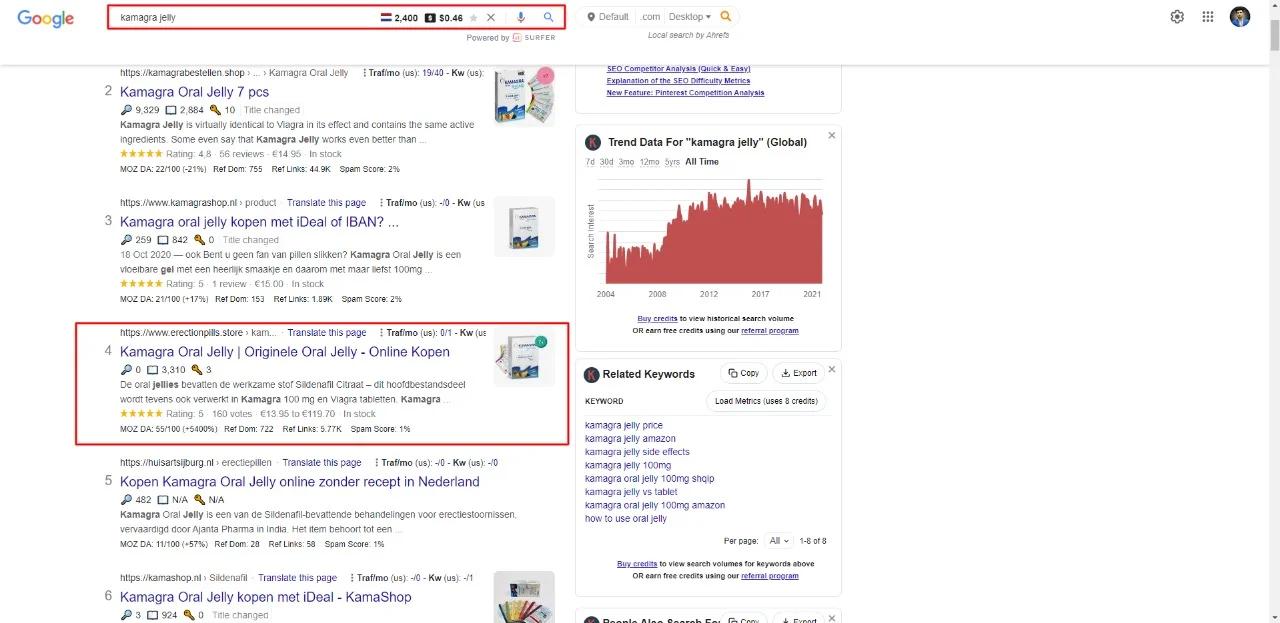The image size is (1280, 623).
Task: Click 'kamagra jelly vs tablet' related keyword
Action: (631, 492)
